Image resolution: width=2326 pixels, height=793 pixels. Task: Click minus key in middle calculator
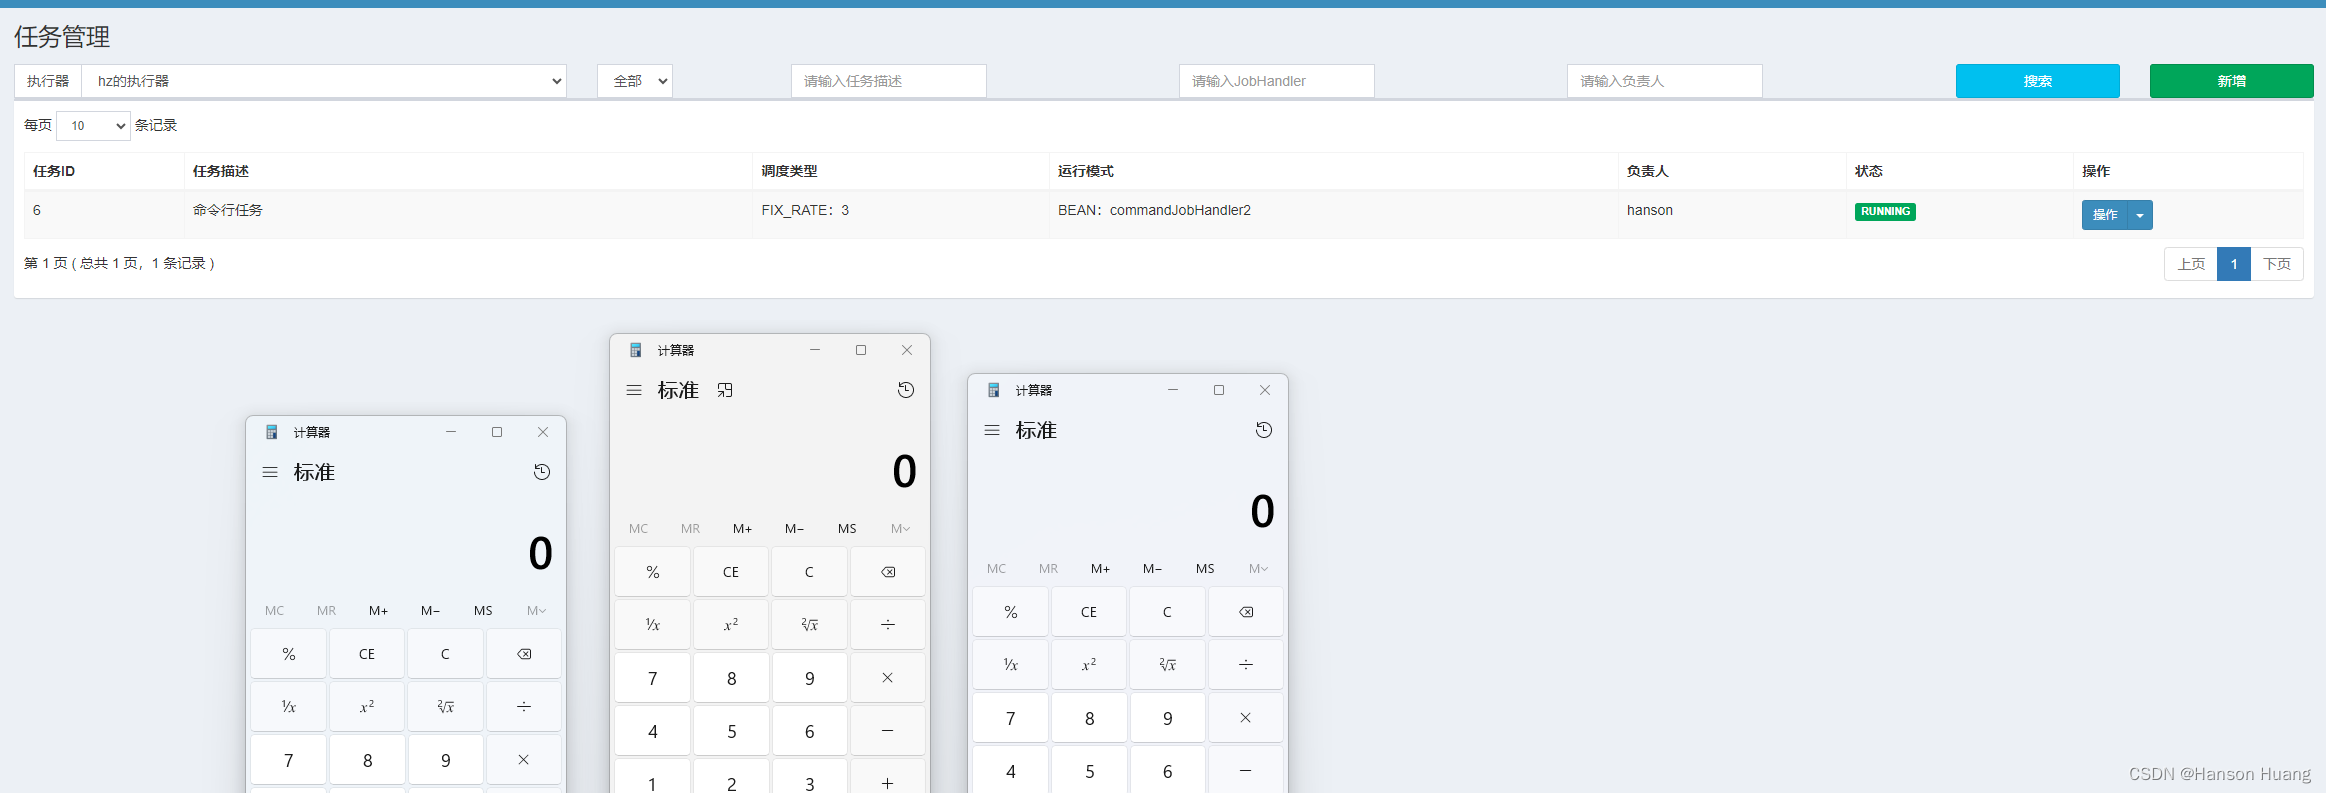[888, 731]
